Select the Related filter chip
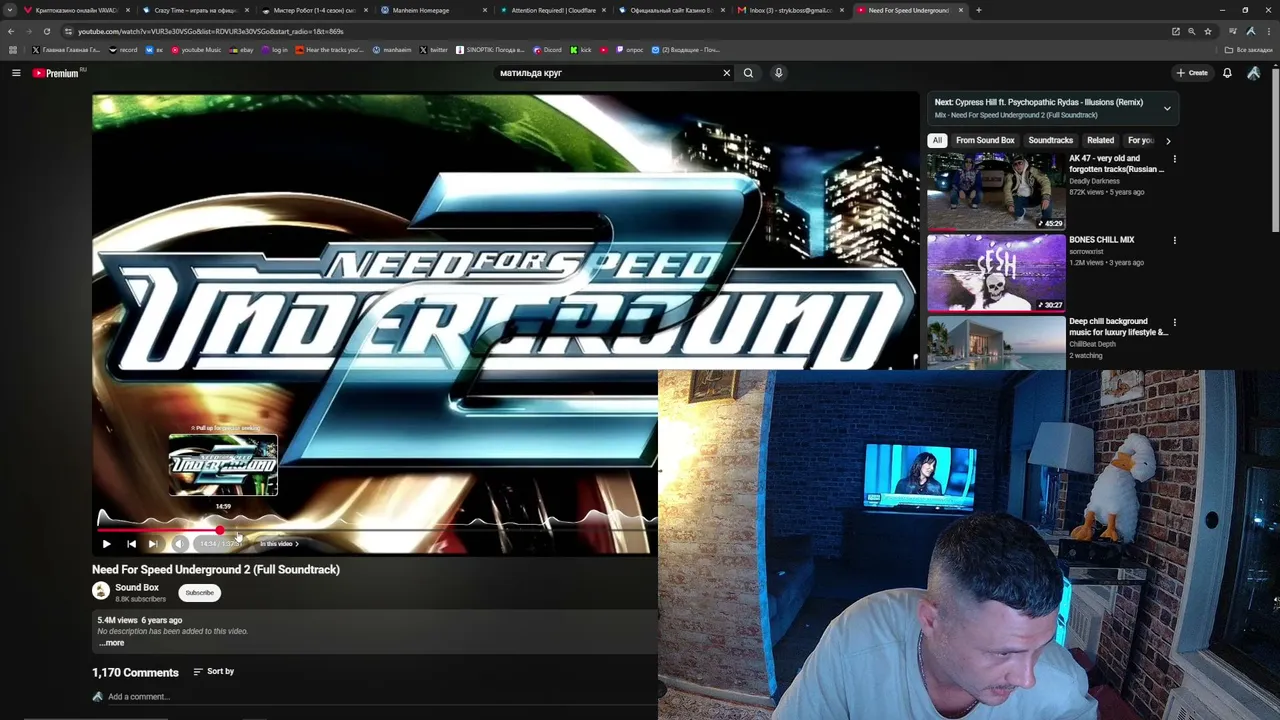The width and height of the screenshot is (1280, 720). coord(1100,141)
